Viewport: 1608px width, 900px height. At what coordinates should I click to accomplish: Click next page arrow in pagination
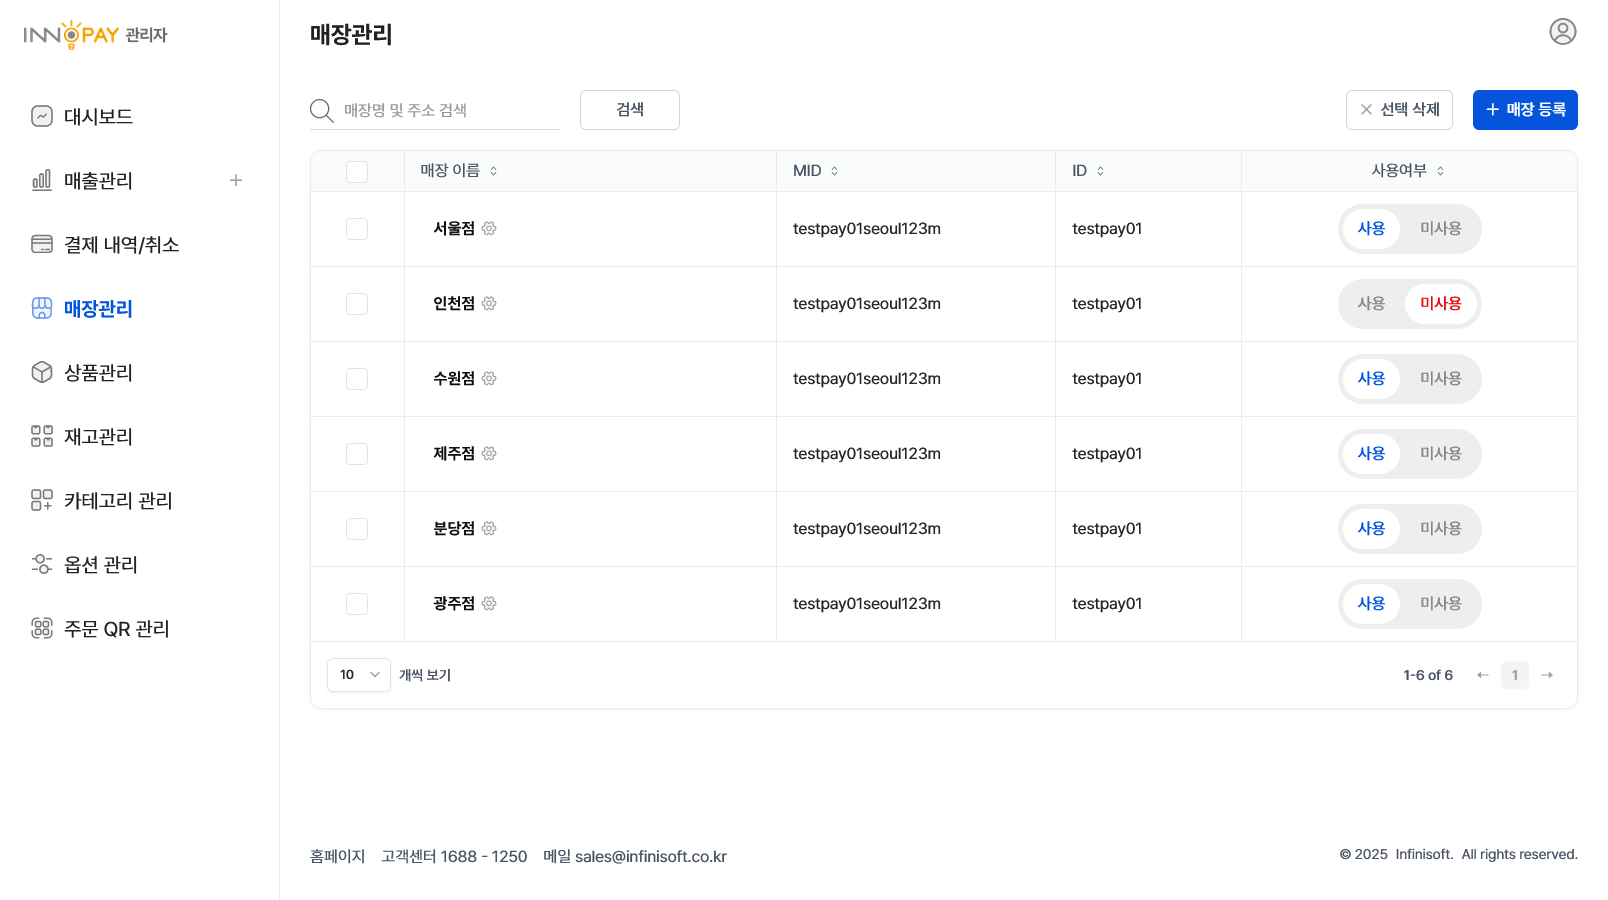pyautogui.click(x=1547, y=676)
